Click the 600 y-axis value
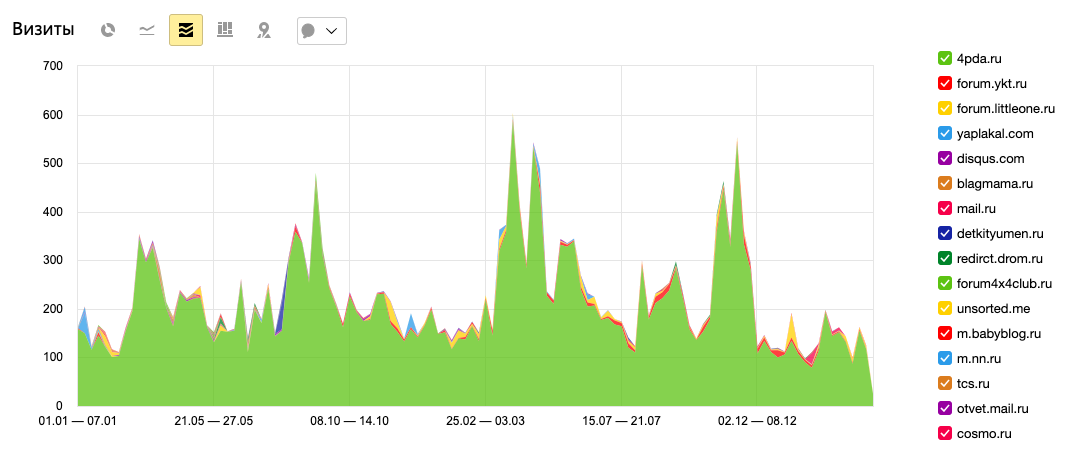This screenshot has height=451, width=1072. [x=54, y=115]
